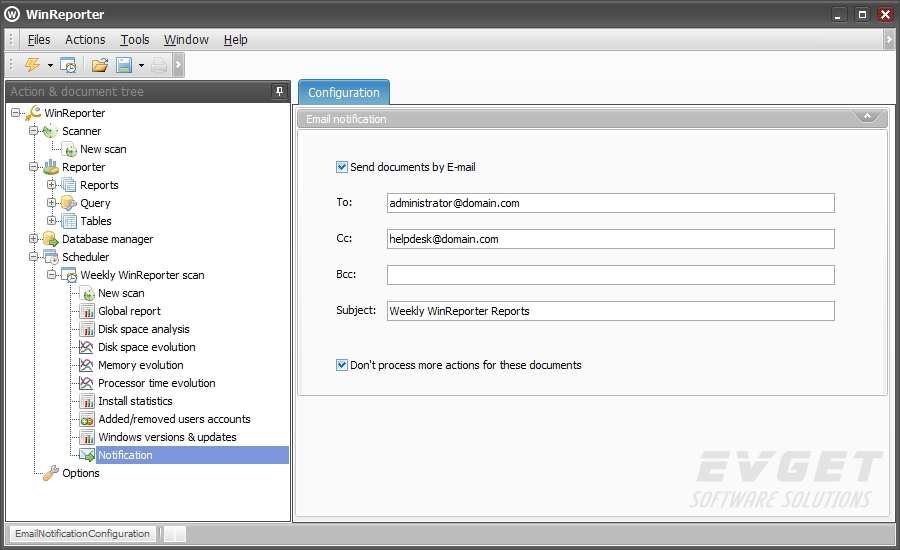Open the Actions menu
900x550 pixels.
point(85,40)
